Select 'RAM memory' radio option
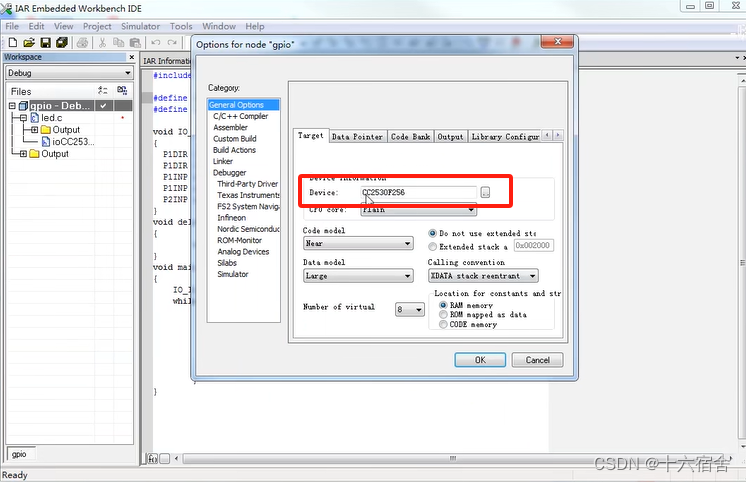The image size is (746, 482). click(443, 305)
